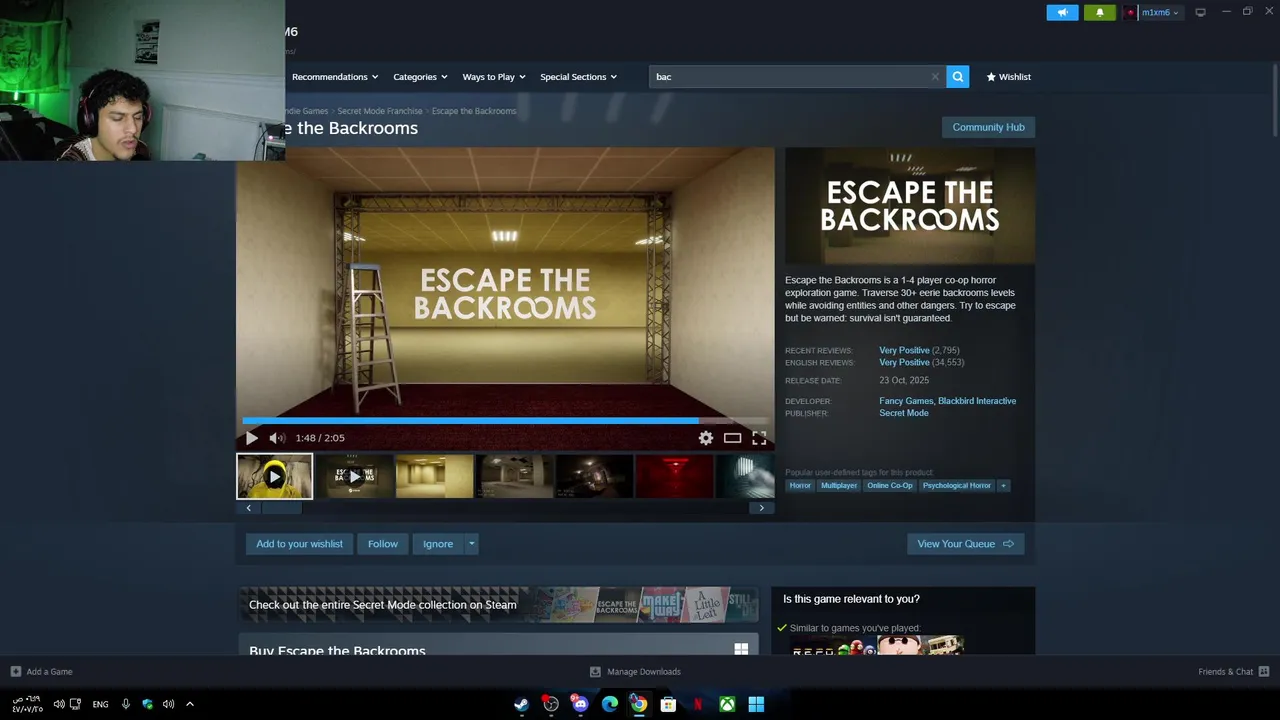Open the Windows Start menu

click(x=756, y=704)
